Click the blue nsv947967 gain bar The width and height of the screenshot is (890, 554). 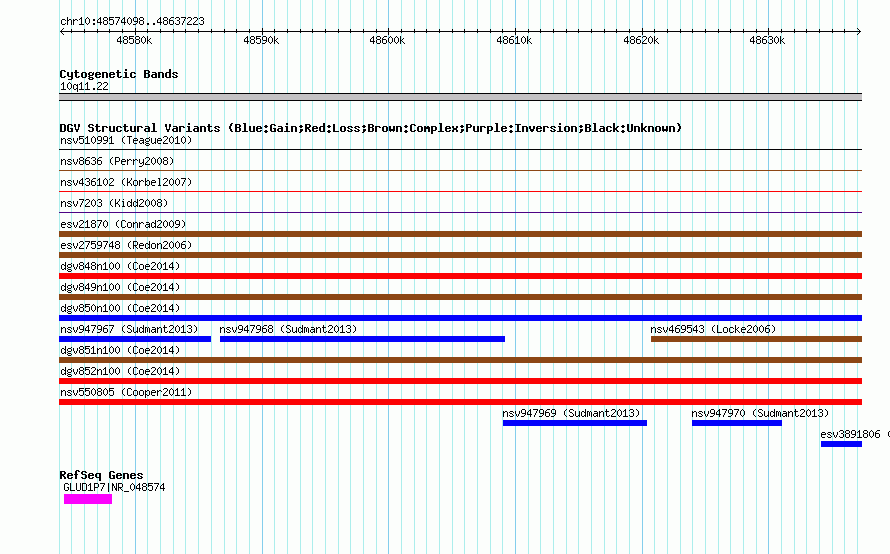coord(135,339)
